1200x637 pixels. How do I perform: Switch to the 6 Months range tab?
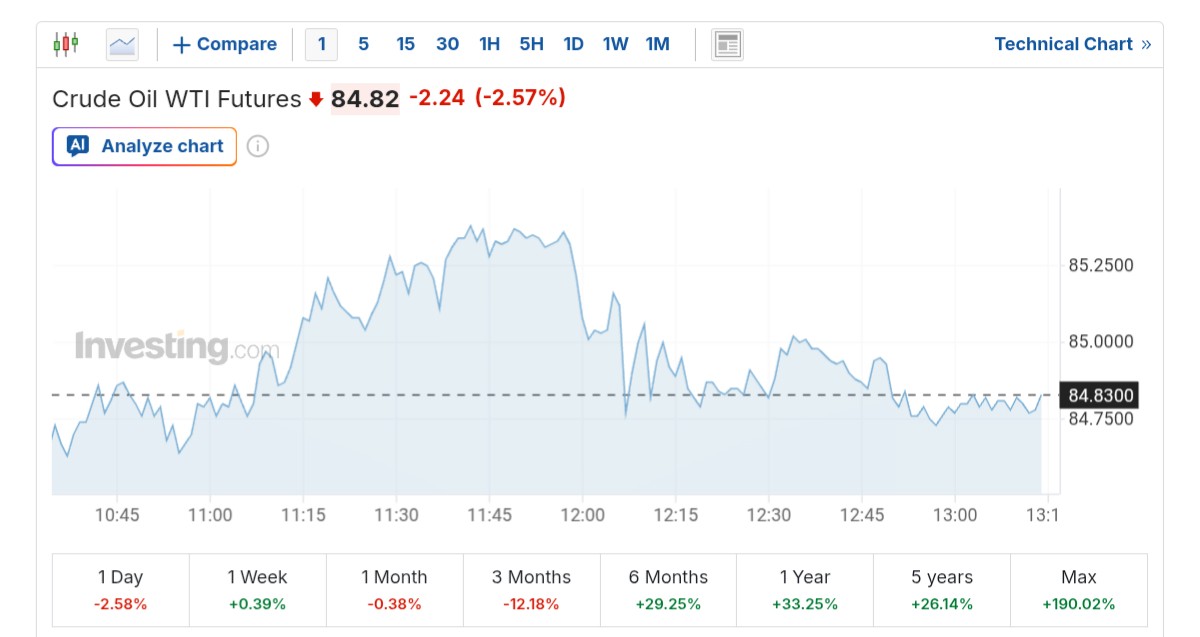668,589
